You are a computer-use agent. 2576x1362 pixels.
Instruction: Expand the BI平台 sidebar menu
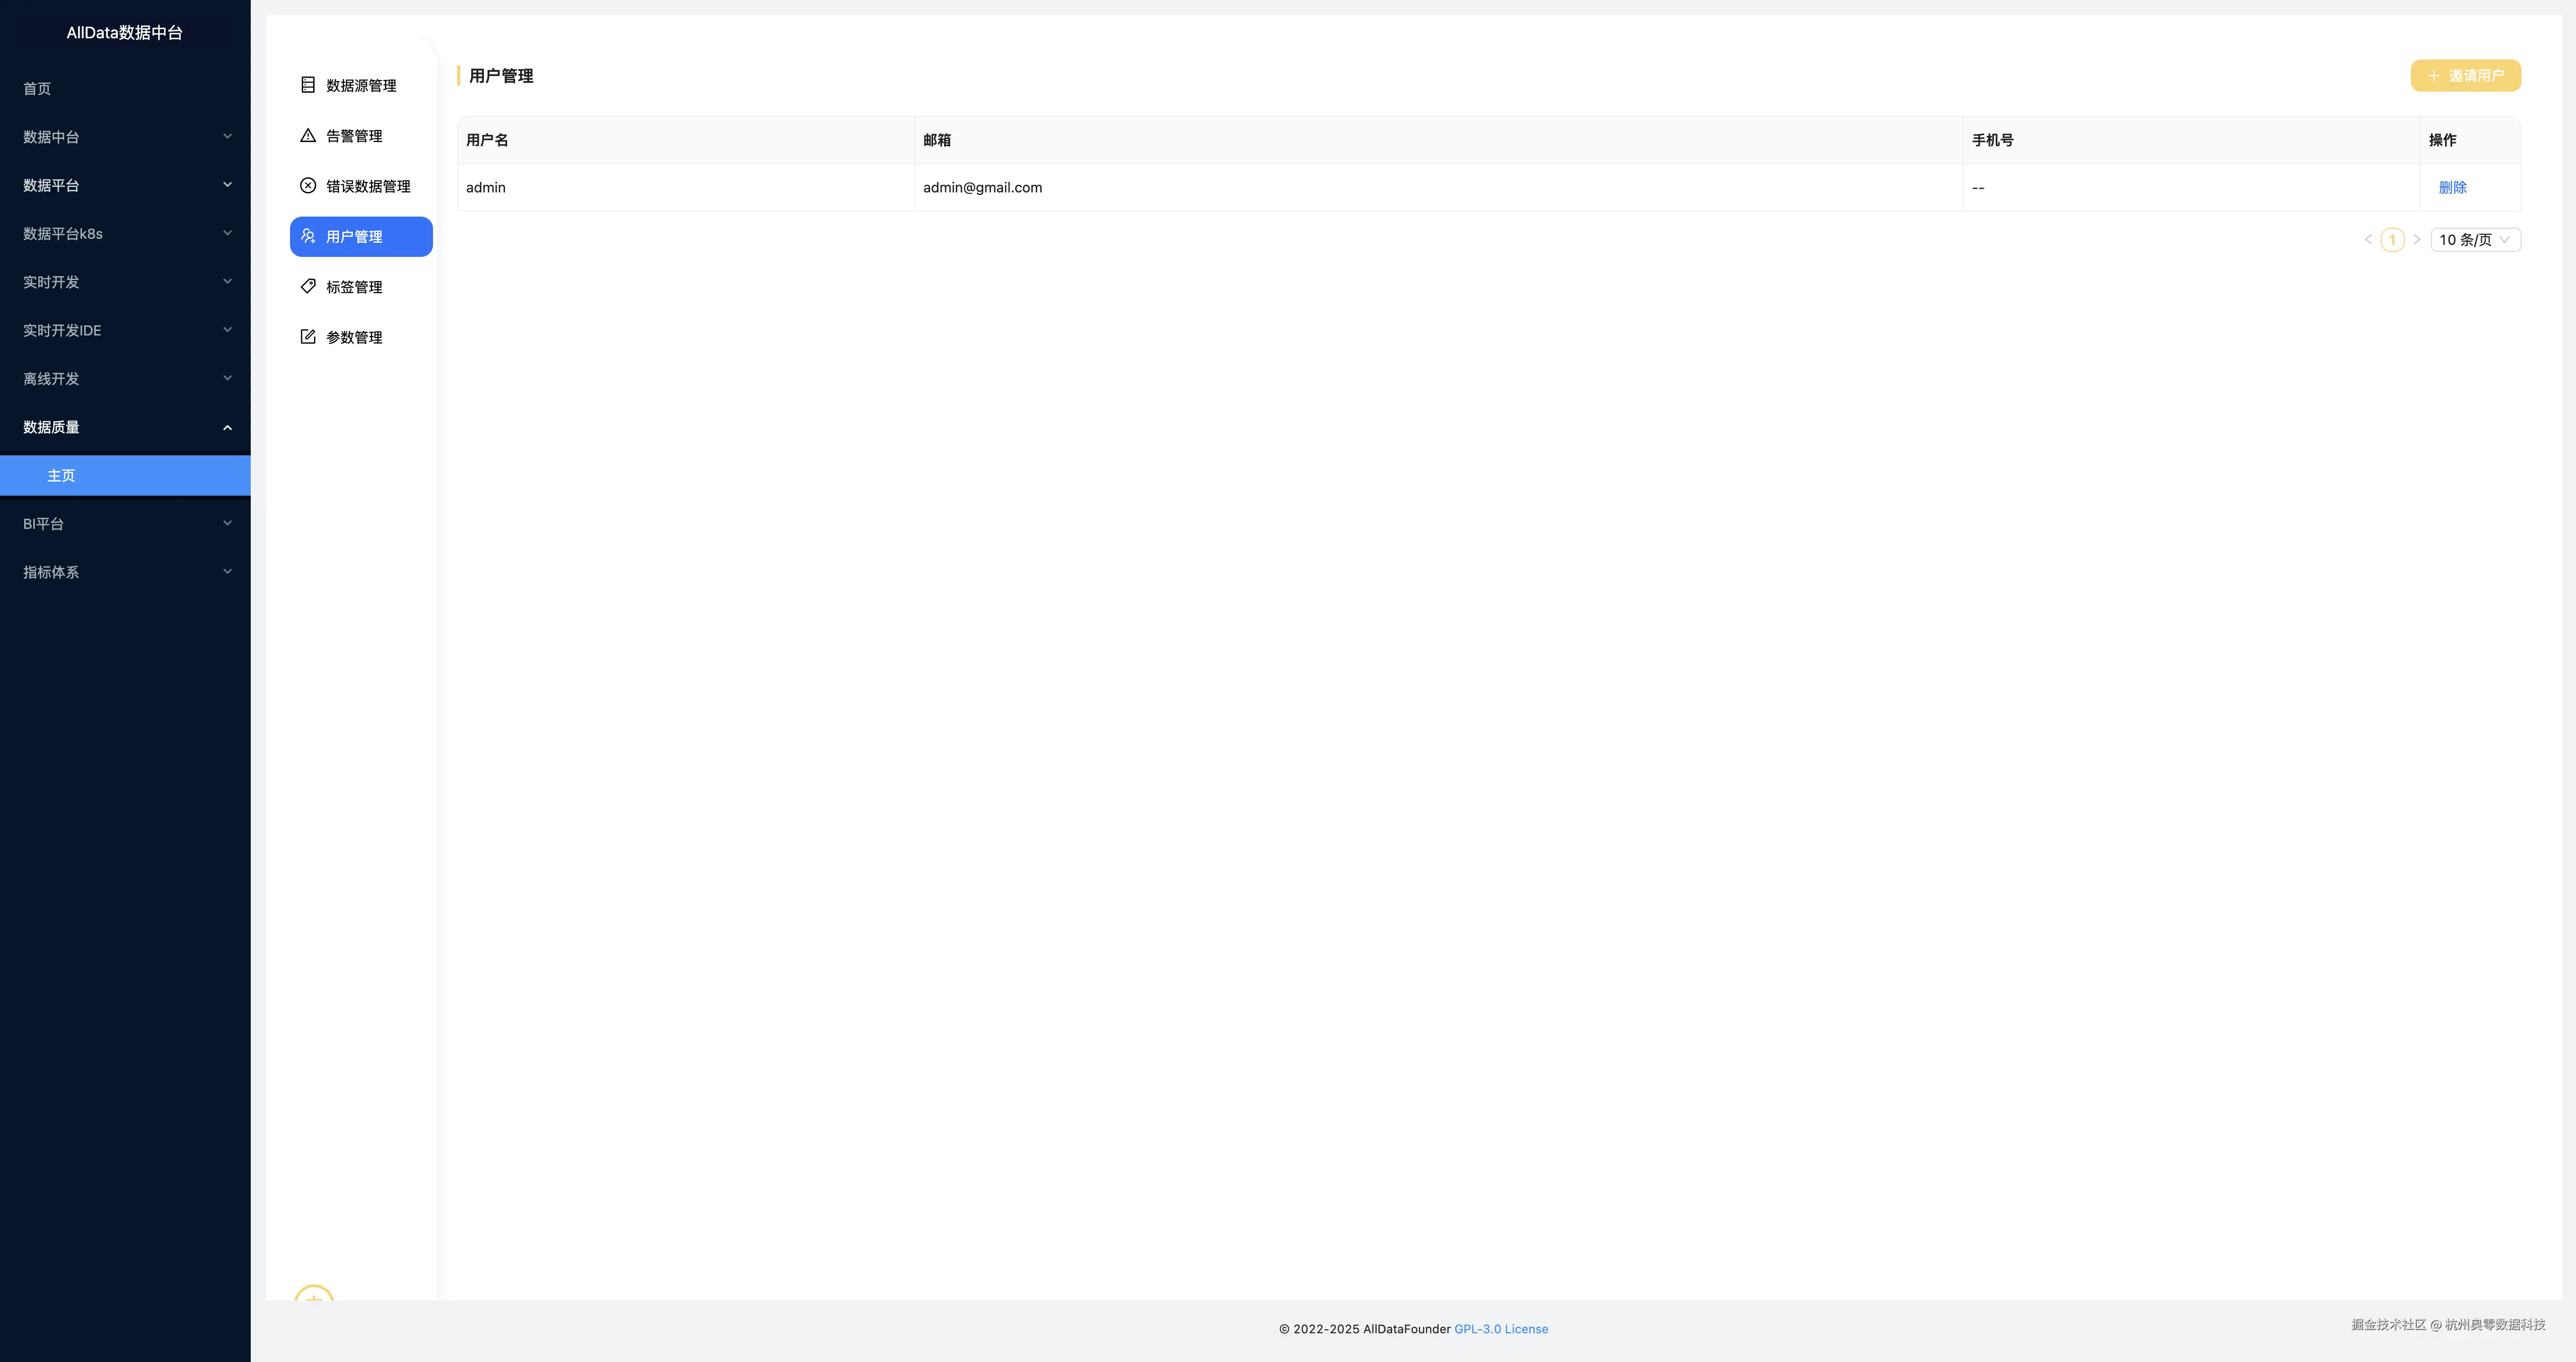pyautogui.click(x=125, y=524)
